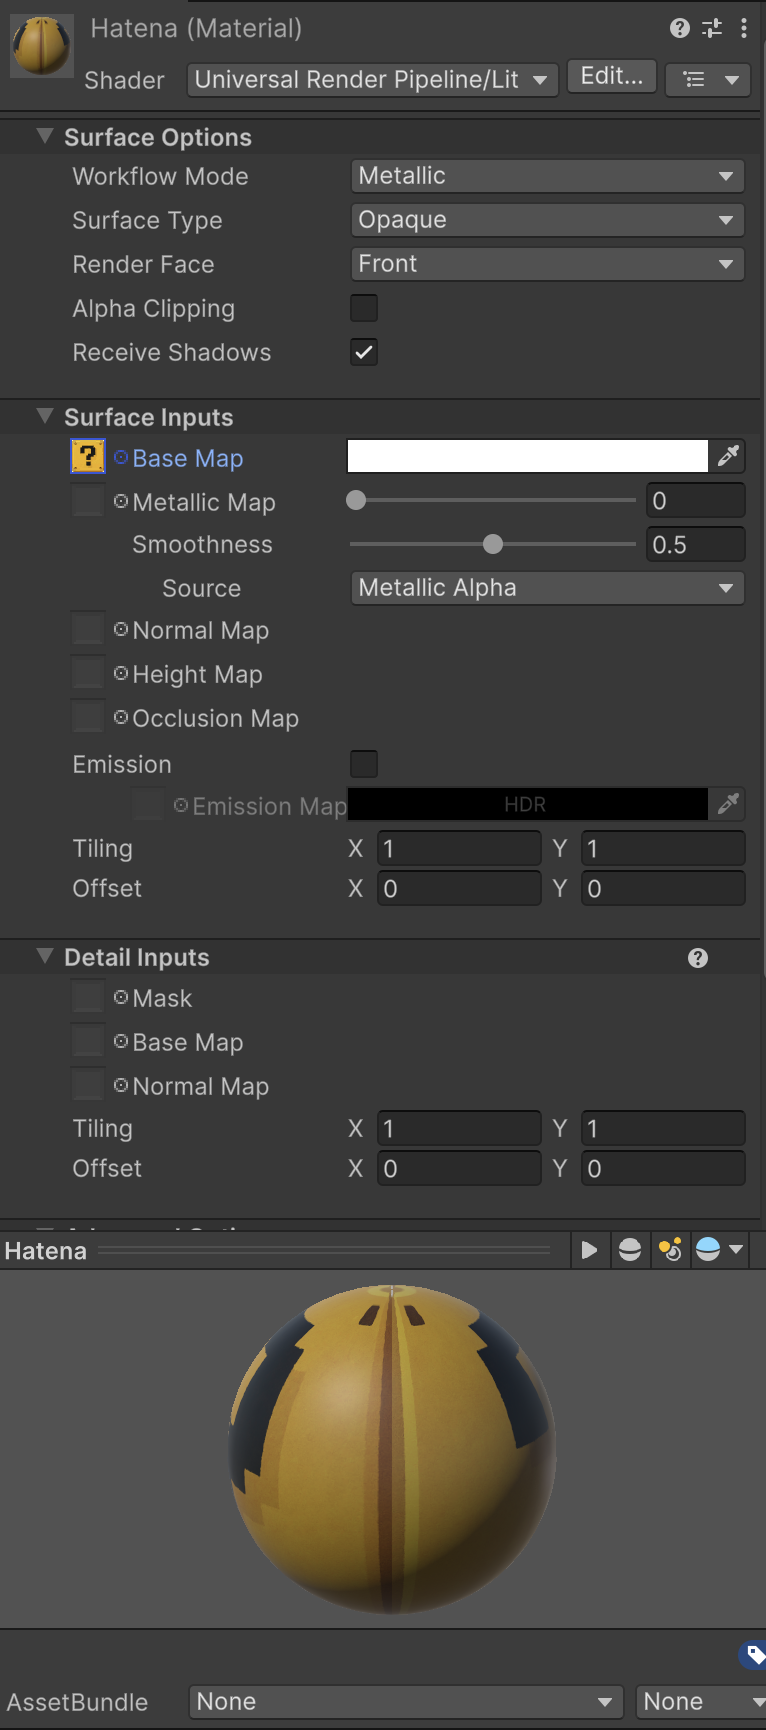This screenshot has height=1730, width=766.
Task: Open the three-dot inspector menu
Action: [744, 28]
